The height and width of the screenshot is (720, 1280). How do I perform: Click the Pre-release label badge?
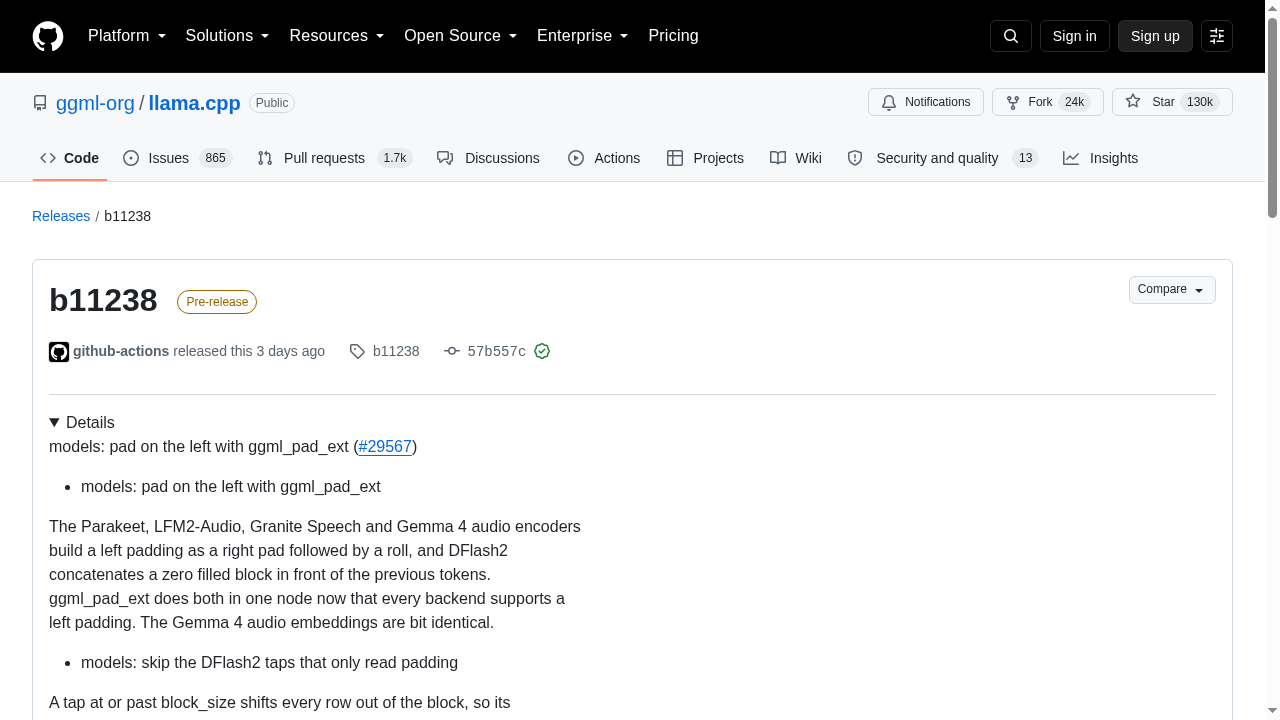coord(217,302)
